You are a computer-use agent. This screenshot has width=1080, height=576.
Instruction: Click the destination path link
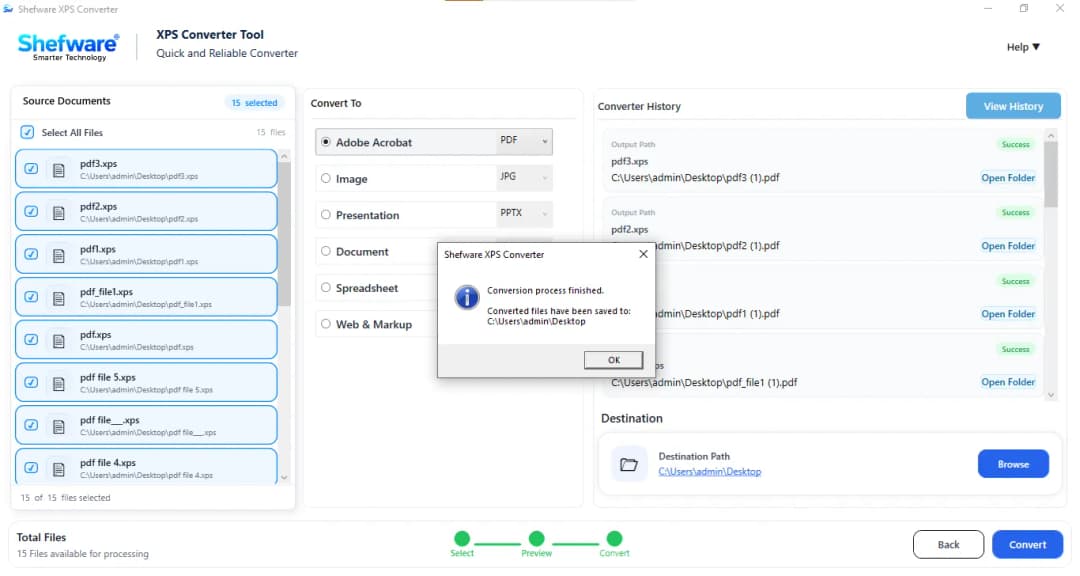[x=709, y=472]
